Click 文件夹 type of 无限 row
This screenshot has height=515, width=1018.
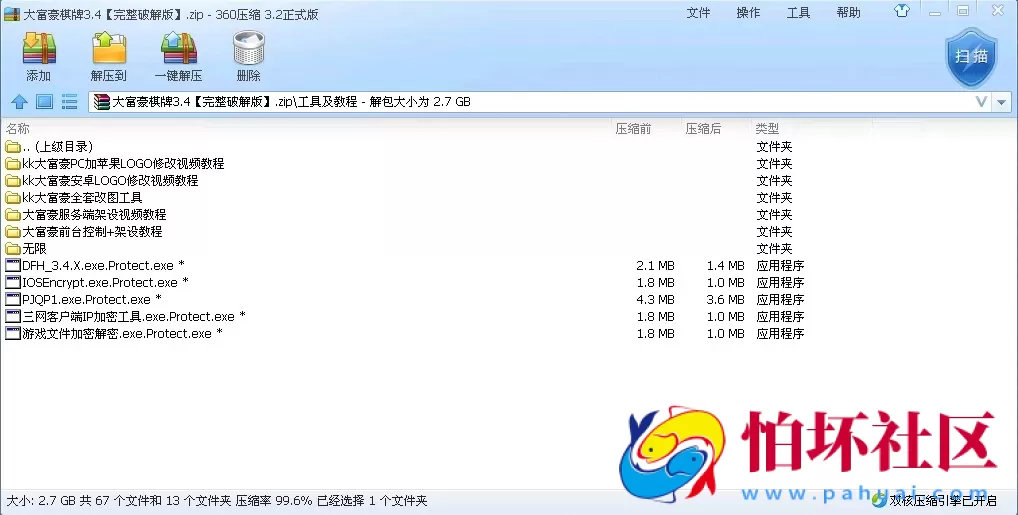coord(774,249)
